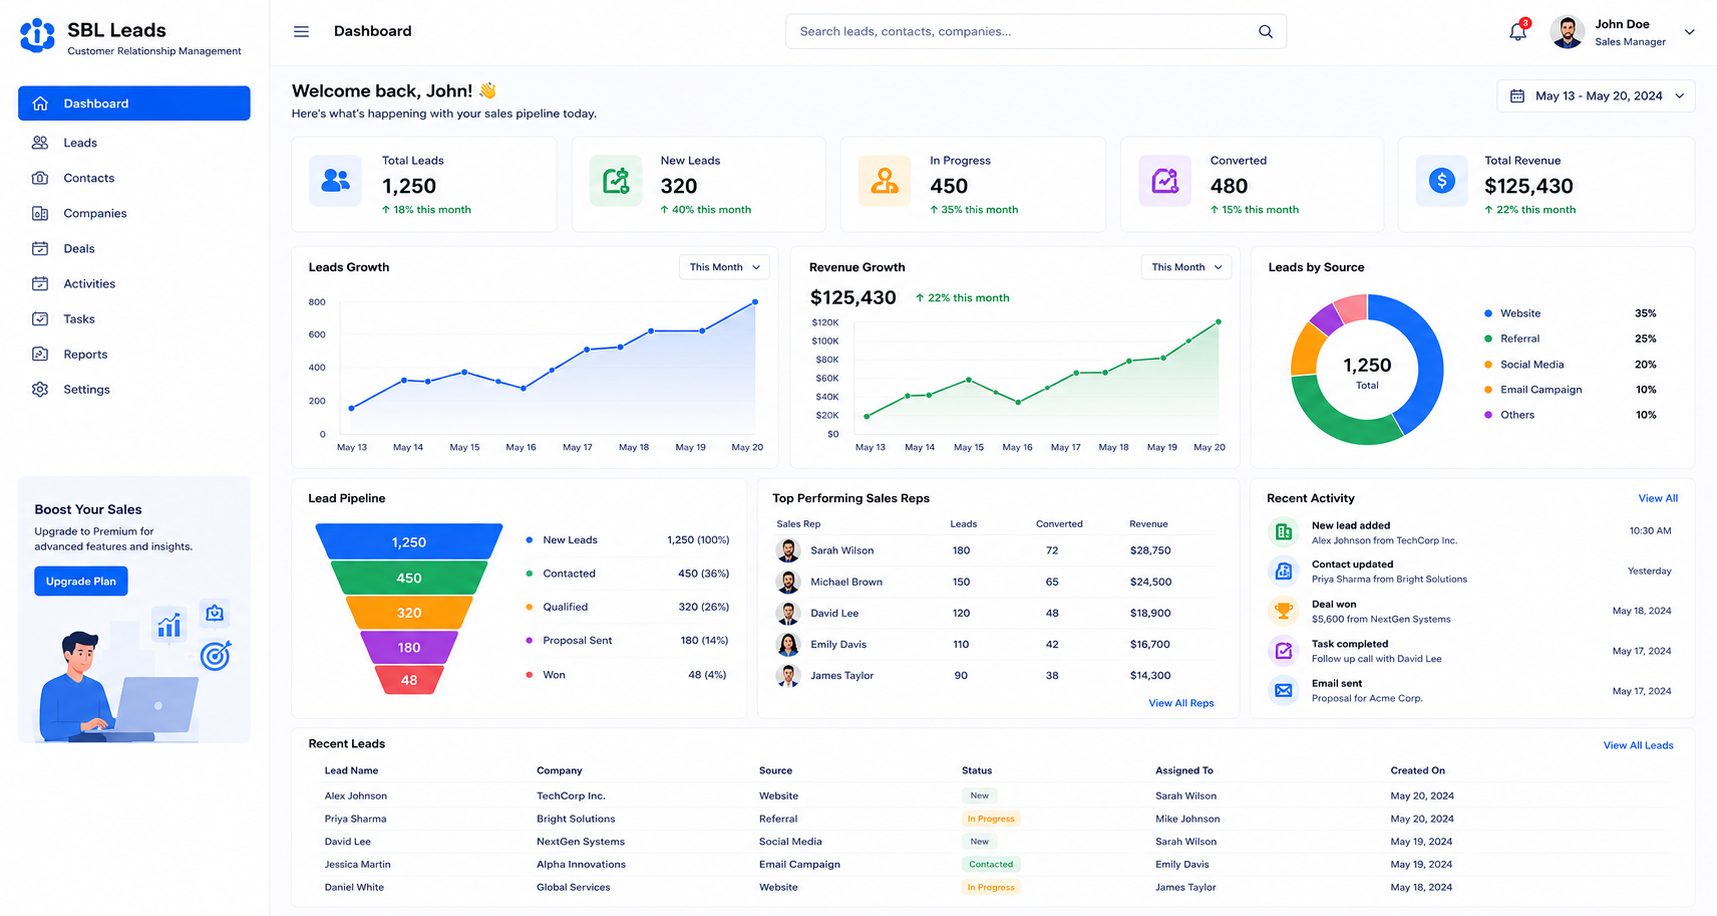The height and width of the screenshot is (916, 1717).
Task: Click the New Leads card icon
Action: pos(615,181)
